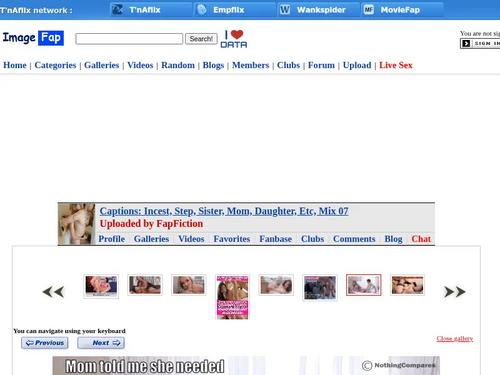Select the first thumbnail in the strip
This screenshot has width=500, height=375.
click(101, 286)
